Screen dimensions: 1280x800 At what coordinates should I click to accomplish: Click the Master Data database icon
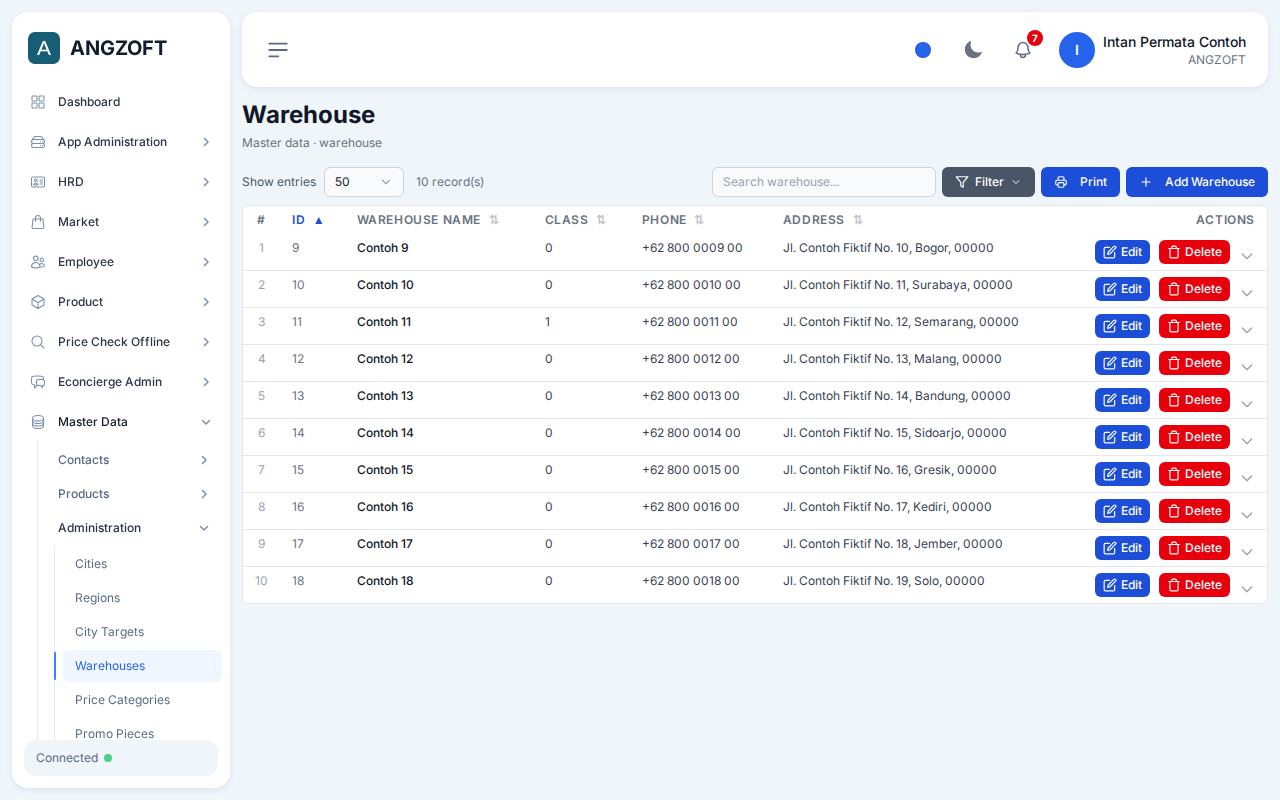click(x=38, y=422)
